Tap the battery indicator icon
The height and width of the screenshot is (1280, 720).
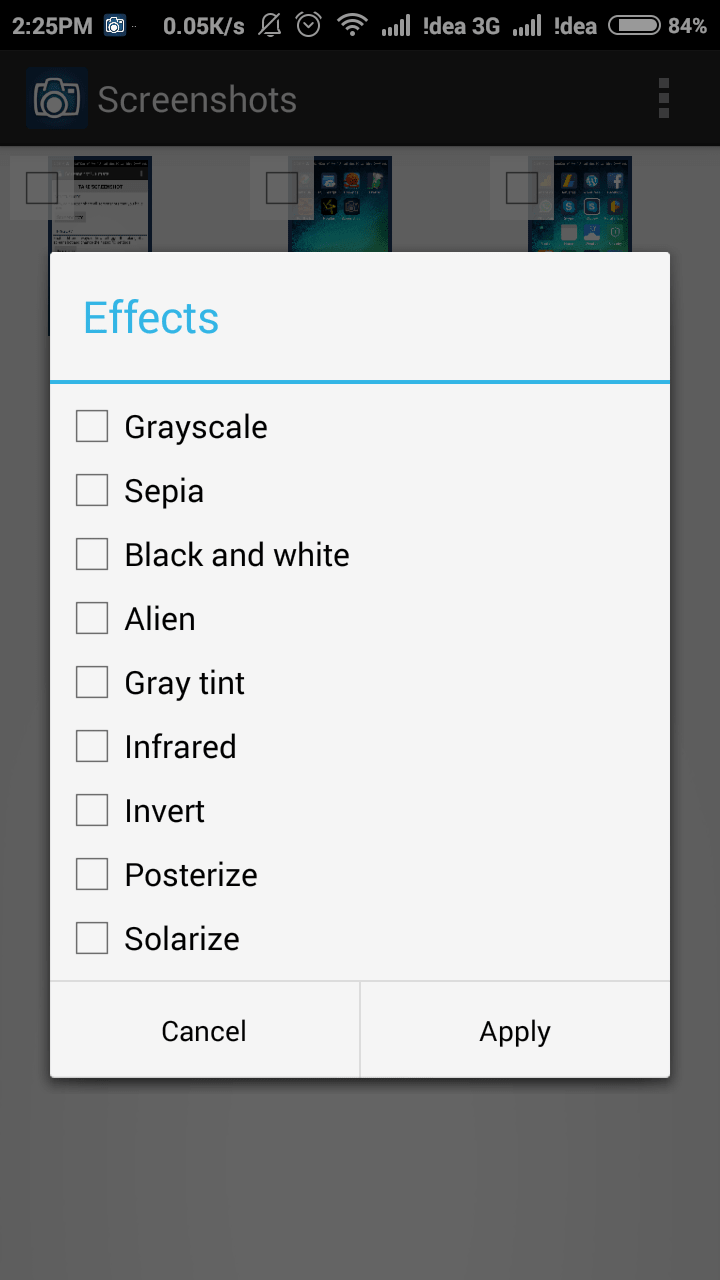[x=634, y=26]
